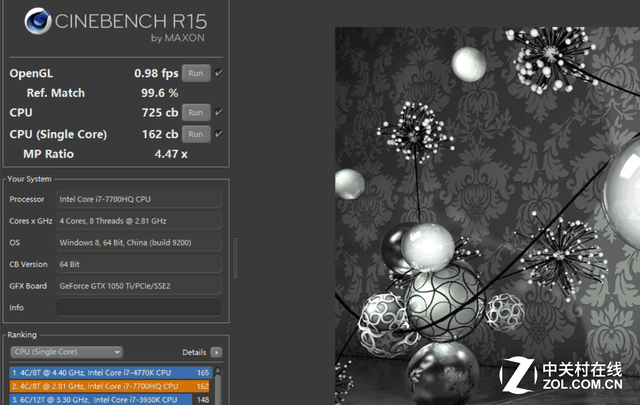Click the Info input field
This screenshot has width=640, height=405.
(x=139, y=307)
